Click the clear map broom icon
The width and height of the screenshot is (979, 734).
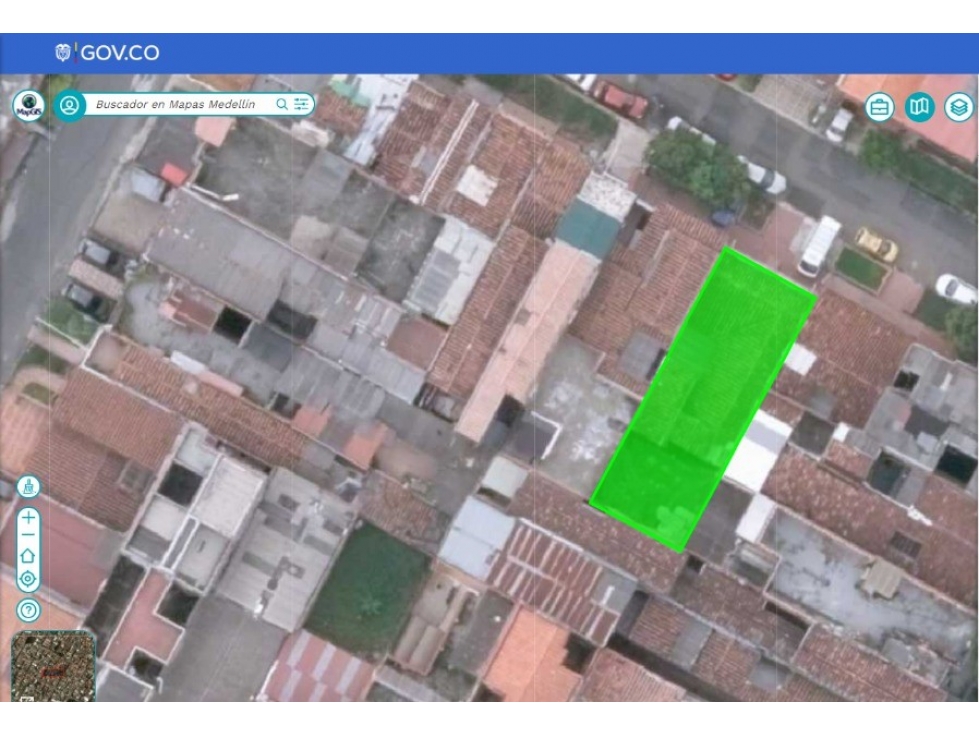pos(28,487)
